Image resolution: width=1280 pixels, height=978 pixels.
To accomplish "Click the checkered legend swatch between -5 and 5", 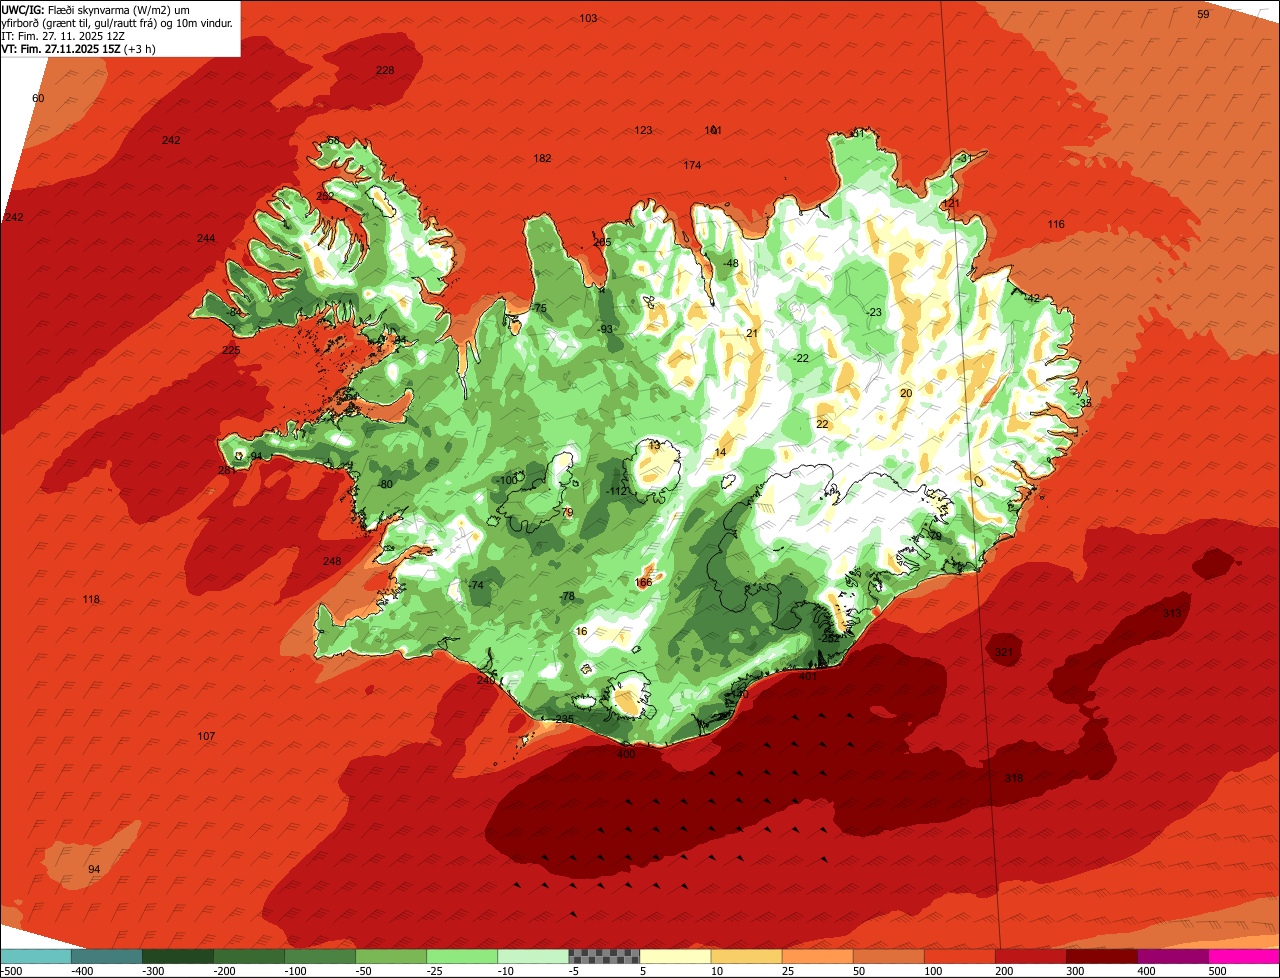I will pyautogui.click(x=604, y=956).
